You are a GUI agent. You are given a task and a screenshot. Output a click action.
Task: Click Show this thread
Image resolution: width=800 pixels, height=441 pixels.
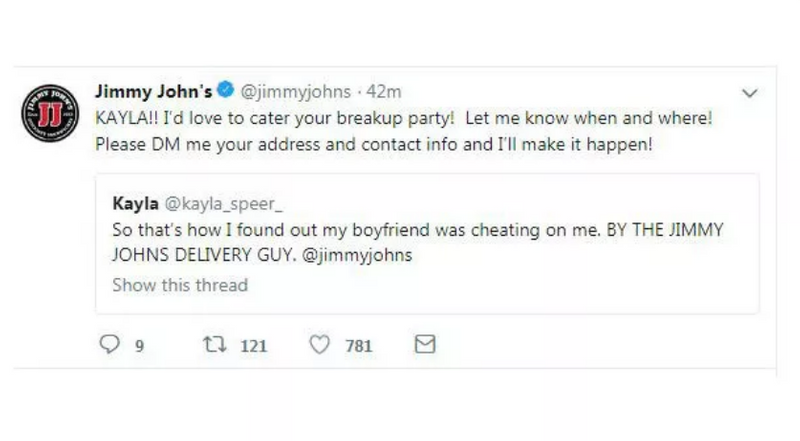point(180,285)
